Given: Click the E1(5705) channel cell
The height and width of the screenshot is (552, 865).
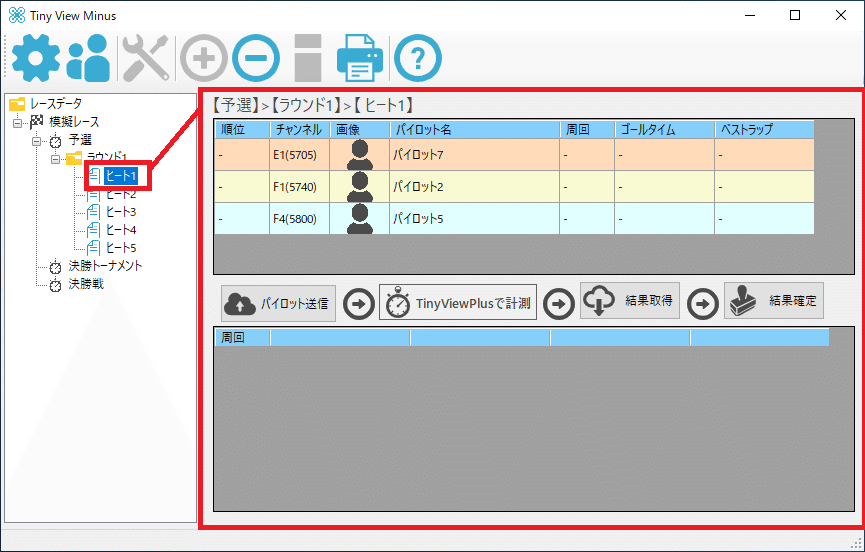Looking at the screenshot, I should tap(300, 155).
